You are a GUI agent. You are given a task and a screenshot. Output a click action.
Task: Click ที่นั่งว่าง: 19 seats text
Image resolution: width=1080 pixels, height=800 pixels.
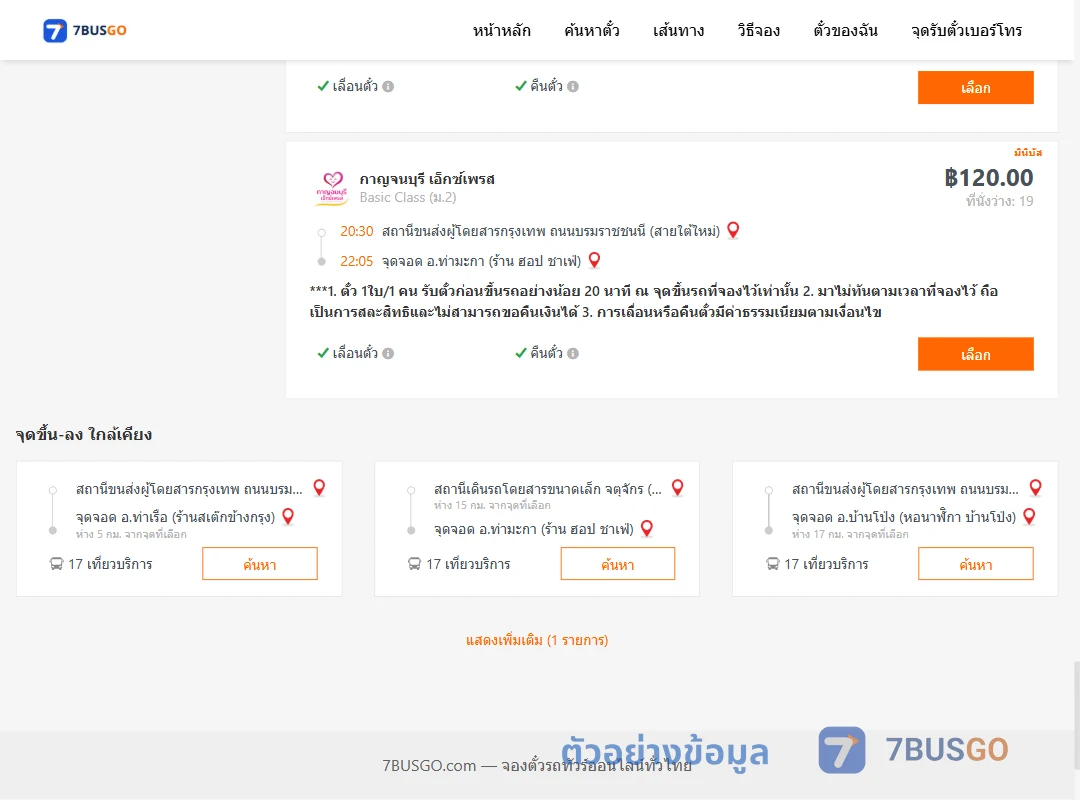999,201
